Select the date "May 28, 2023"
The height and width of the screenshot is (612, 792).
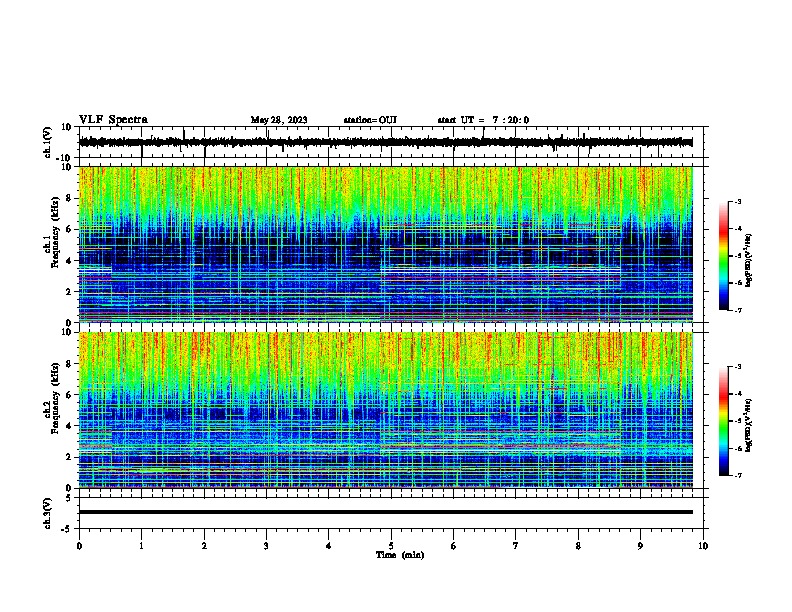[279, 120]
